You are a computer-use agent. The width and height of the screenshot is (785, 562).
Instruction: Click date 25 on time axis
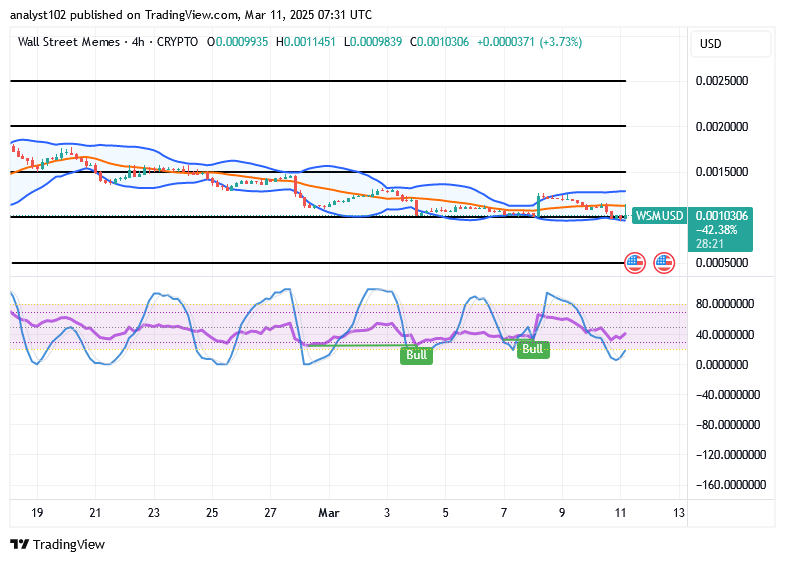click(212, 513)
